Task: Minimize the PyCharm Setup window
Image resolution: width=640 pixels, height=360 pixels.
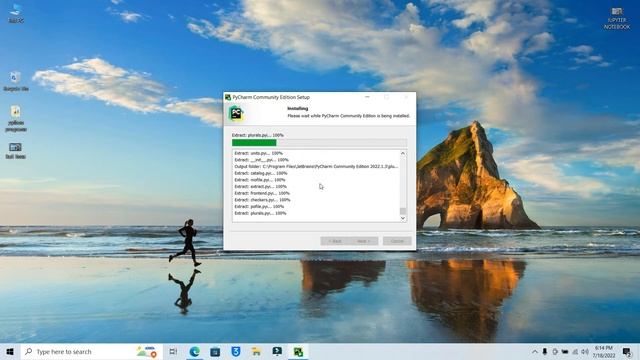Action: pyautogui.click(x=367, y=97)
